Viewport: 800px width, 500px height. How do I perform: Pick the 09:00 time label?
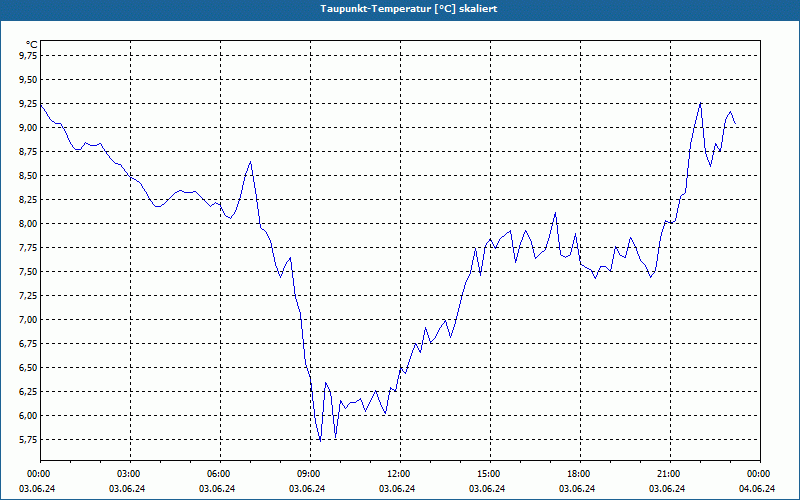(307, 474)
